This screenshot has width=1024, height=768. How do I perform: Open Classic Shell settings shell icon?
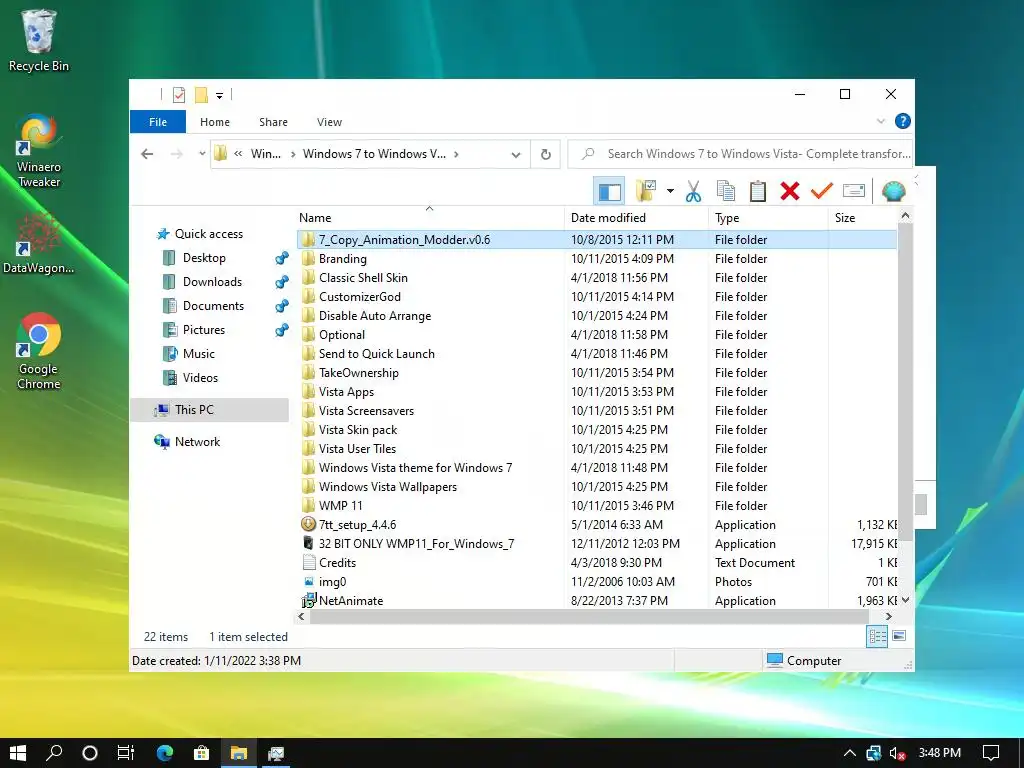click(x=893, y=191)
